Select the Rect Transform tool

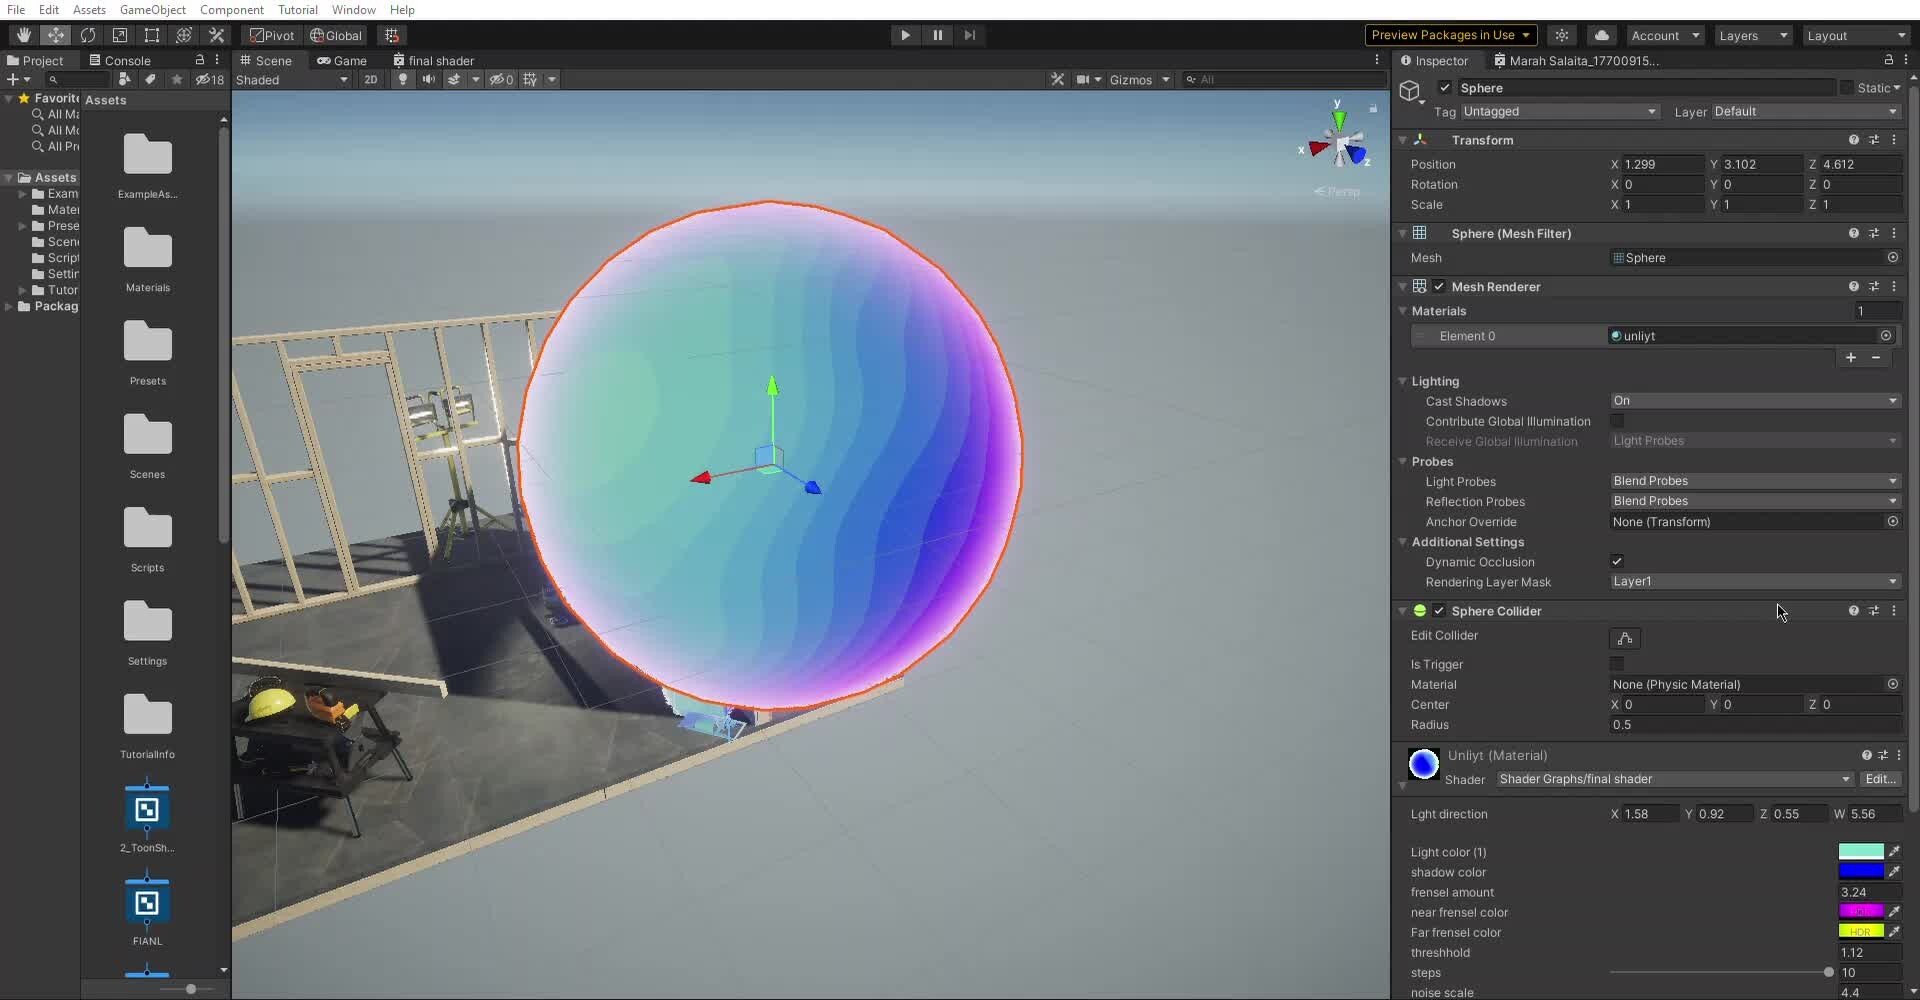(x=151, y=35)
